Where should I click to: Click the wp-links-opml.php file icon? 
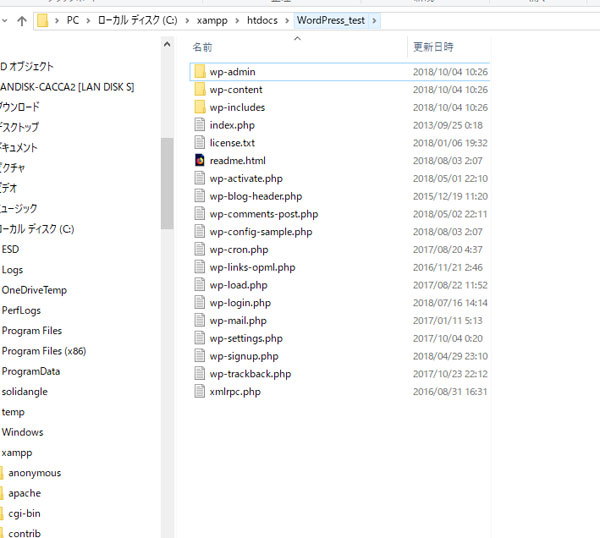coord(199,267)
